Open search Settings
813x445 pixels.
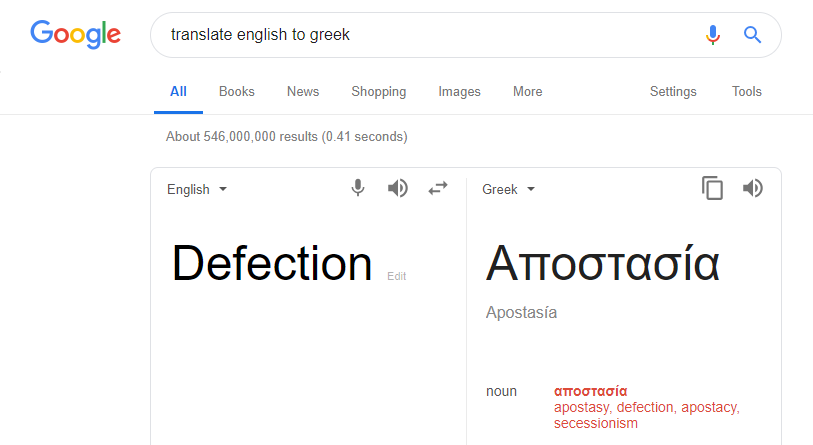point(673,92)
